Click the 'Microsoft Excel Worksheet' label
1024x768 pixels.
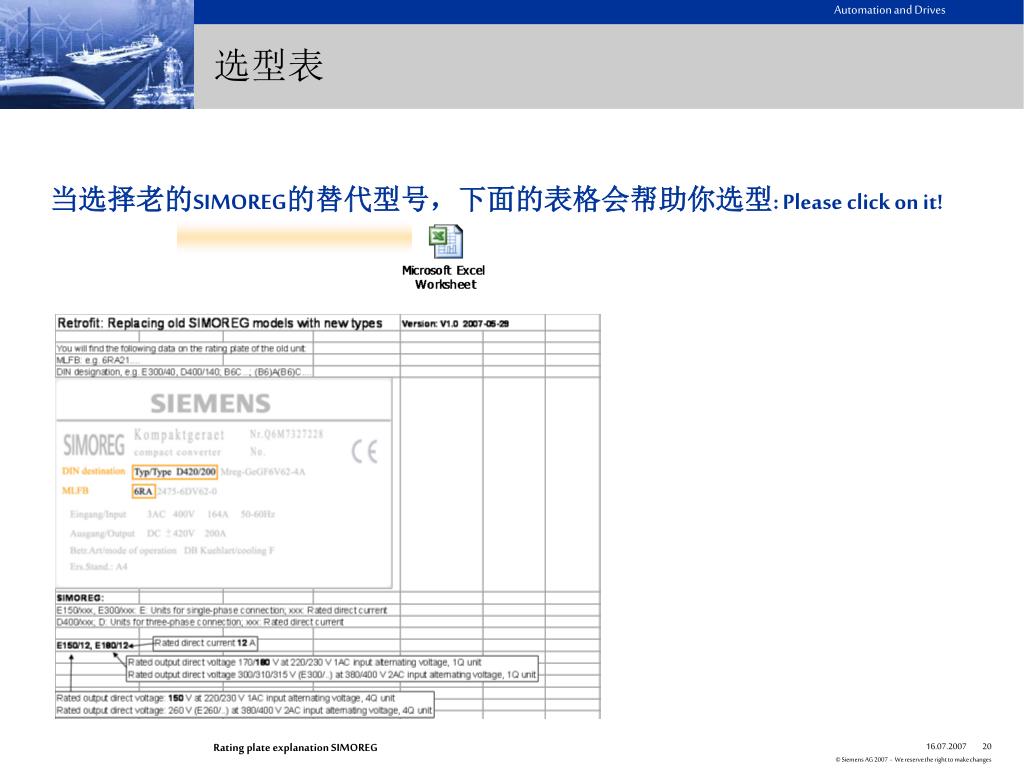click(444, 277)
